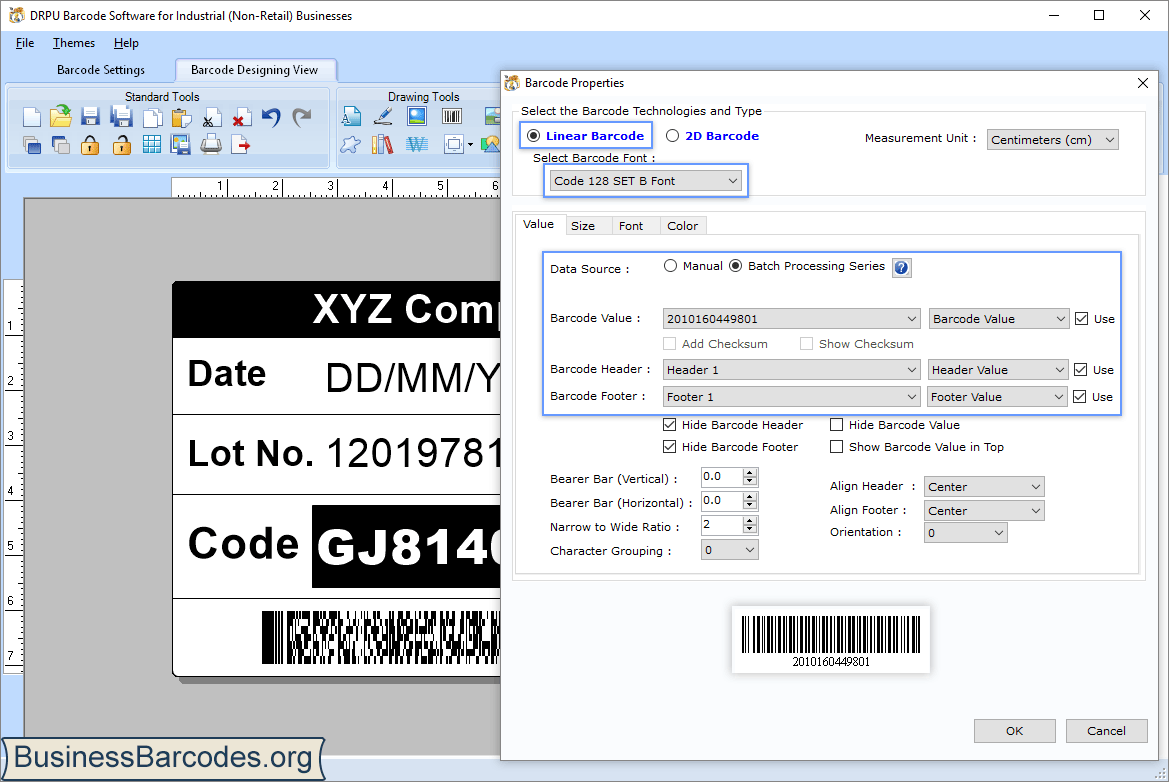The image size is (1169, 782).
Task: Toggle Use checkbox for Barcode Value
Action: pos(1082,319)
